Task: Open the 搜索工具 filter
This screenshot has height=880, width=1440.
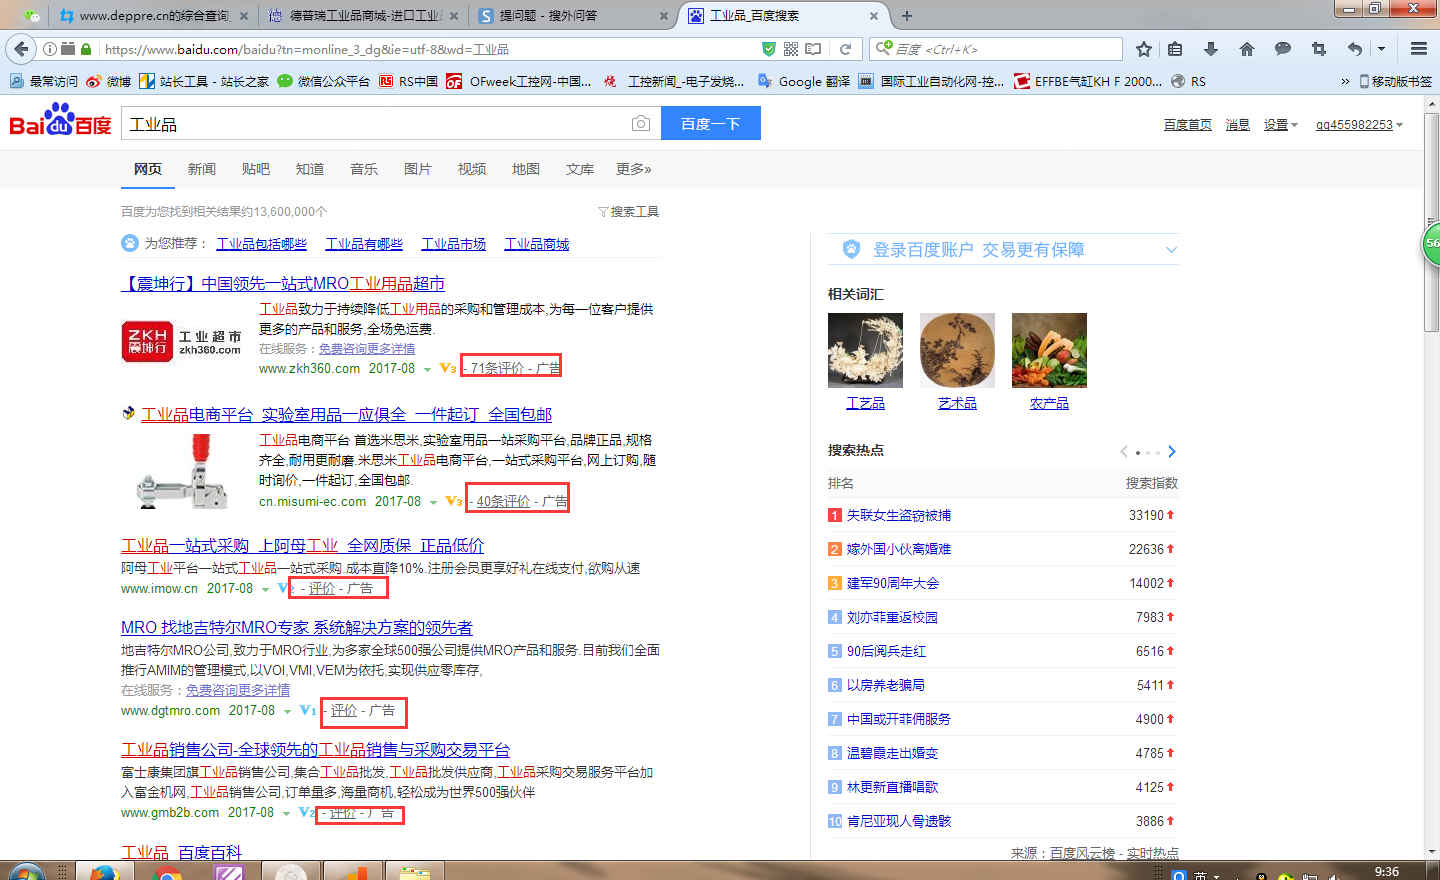Action: (x=628, y=212)
